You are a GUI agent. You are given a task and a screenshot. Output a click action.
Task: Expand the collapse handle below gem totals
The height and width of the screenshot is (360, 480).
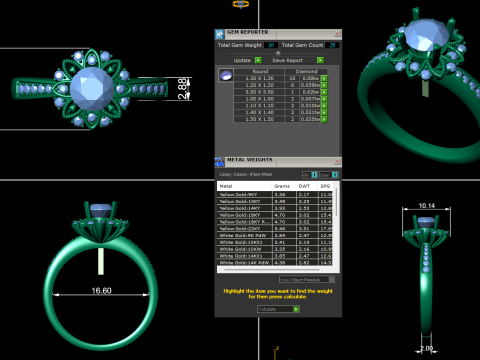(278, 53)
